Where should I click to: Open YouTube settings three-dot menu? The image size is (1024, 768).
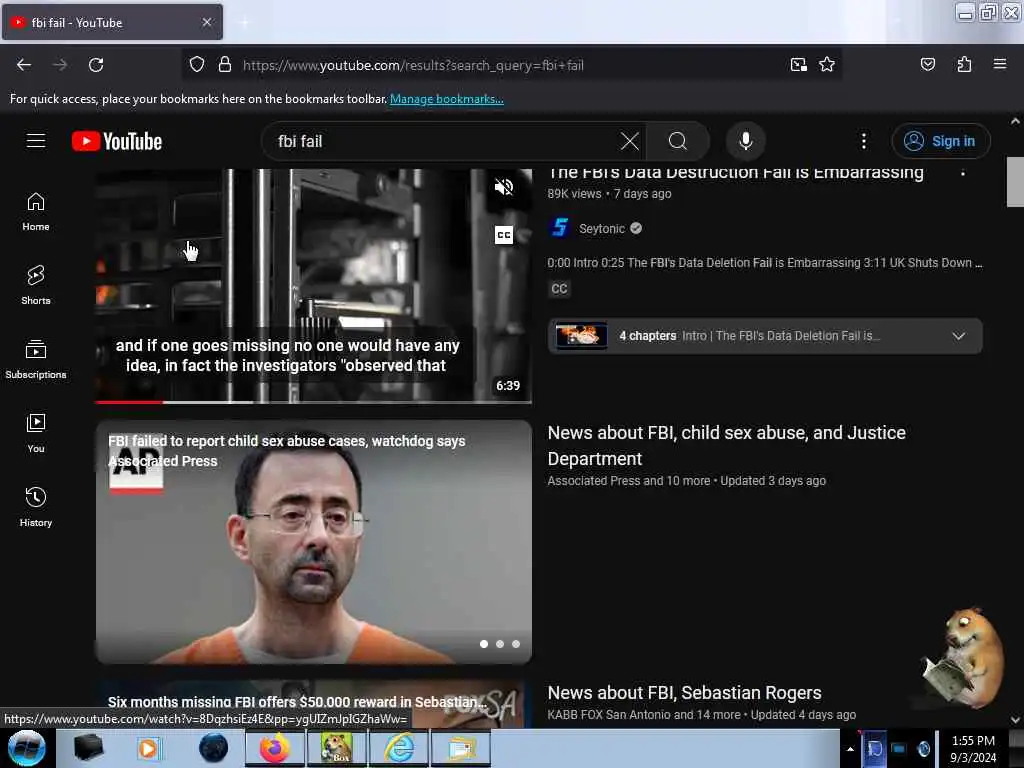click(863, 141)
